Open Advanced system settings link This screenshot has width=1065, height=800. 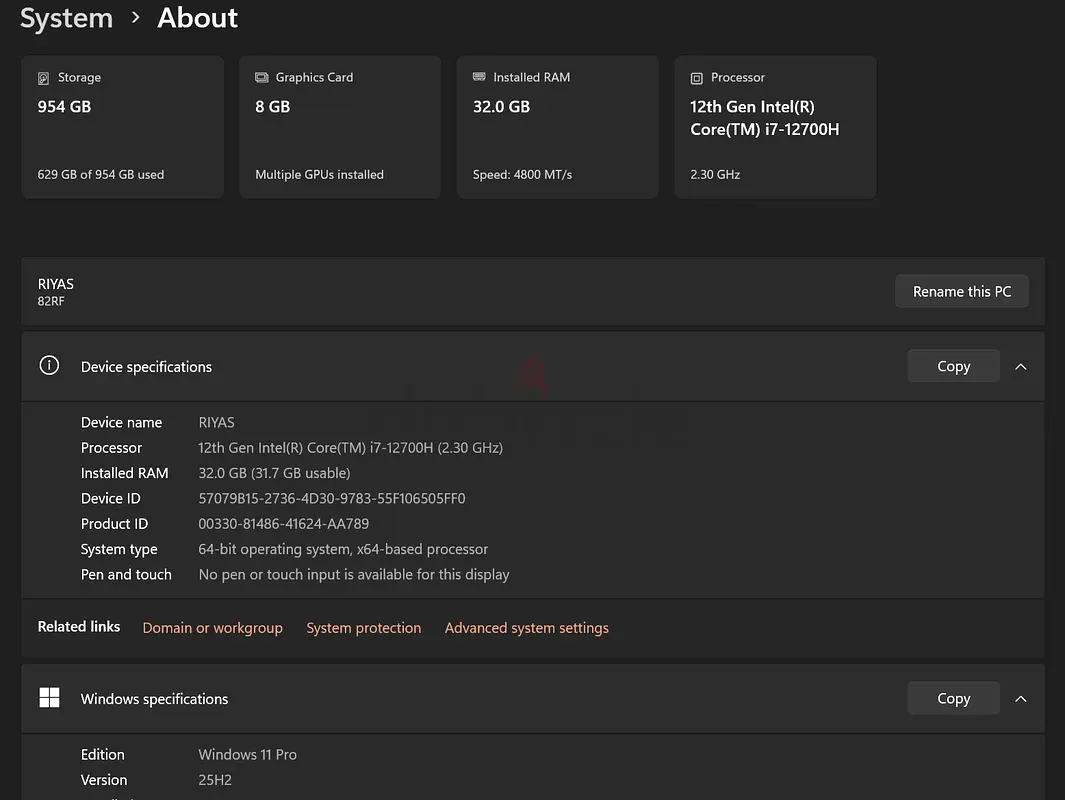(526, 628)
